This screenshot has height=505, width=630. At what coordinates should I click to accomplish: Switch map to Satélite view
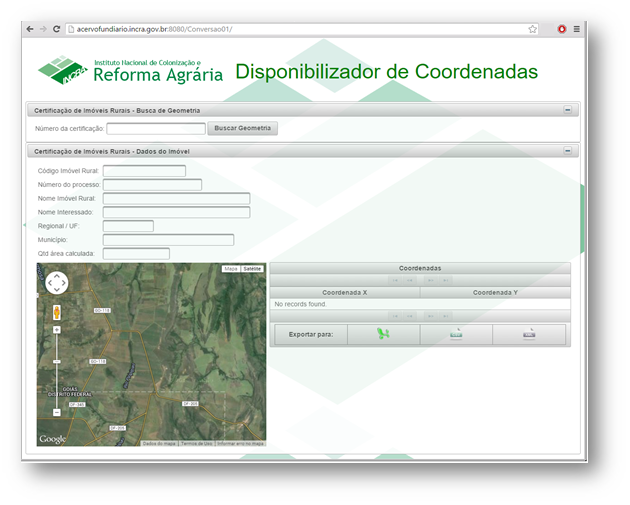click(253, 269)
